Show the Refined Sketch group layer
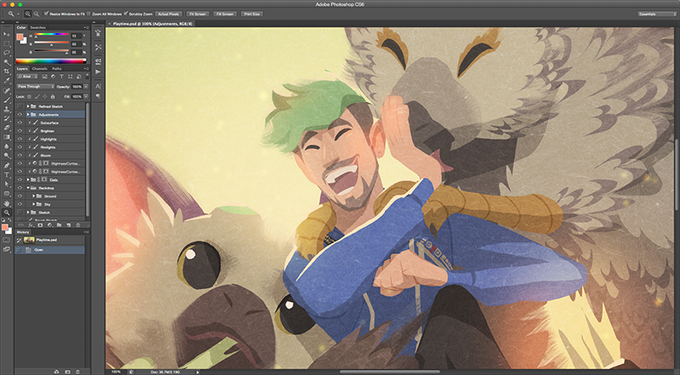This screenshot has height=375, width=680. pyautogui.click(x=20, y=106)
